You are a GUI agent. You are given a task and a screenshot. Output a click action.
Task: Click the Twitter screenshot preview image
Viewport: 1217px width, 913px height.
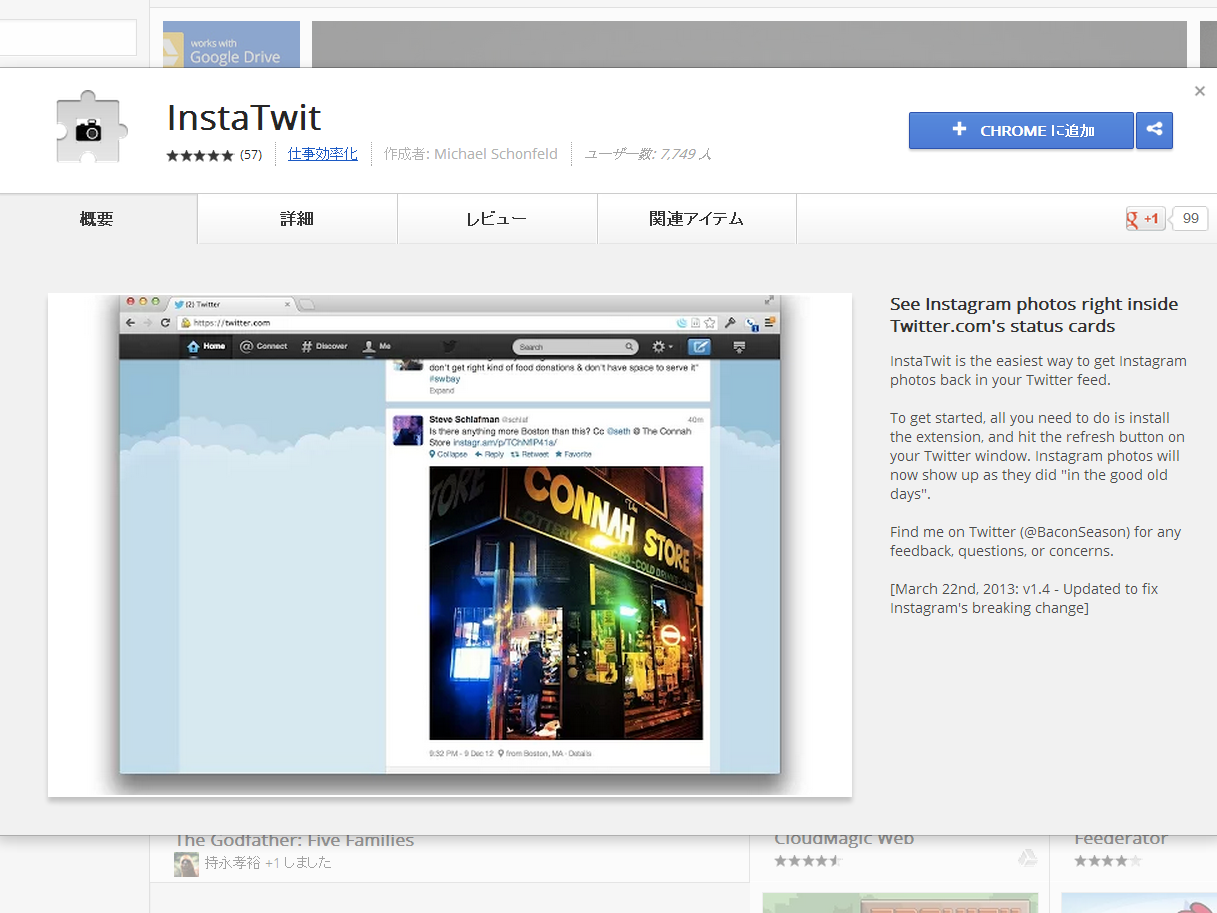pos(449,544)
